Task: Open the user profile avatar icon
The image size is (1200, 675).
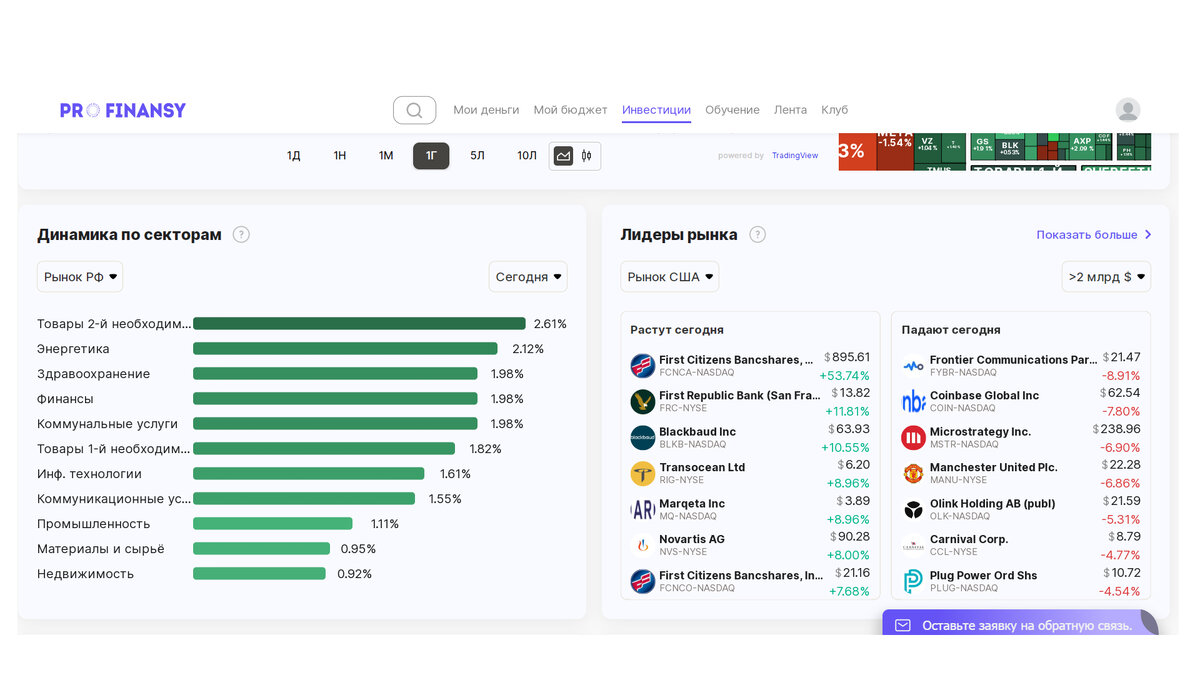Action: tap(1127, 109)
